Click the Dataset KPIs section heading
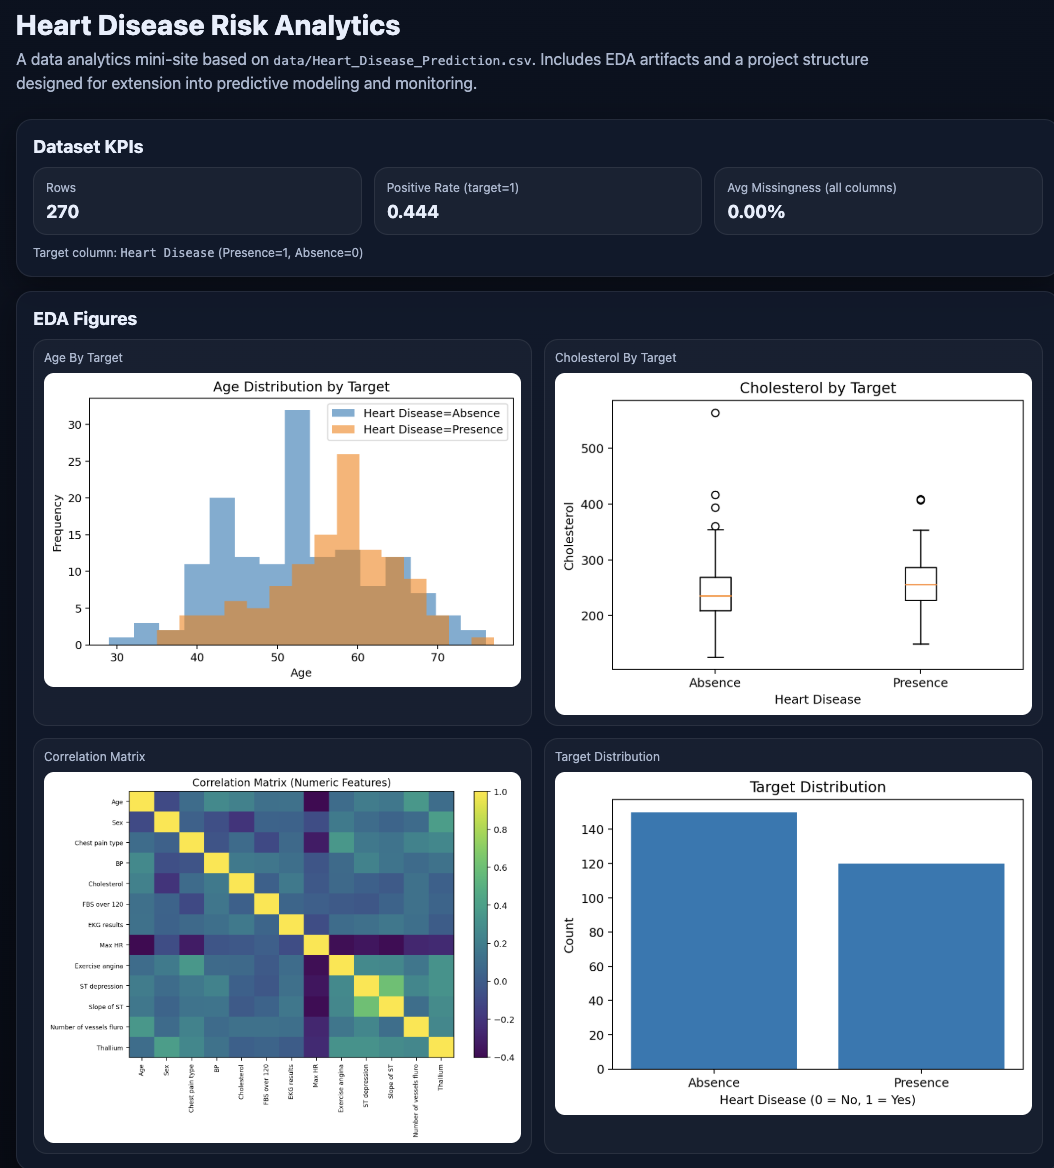This screenshot has width=1054, height=1168. (88, 147)
